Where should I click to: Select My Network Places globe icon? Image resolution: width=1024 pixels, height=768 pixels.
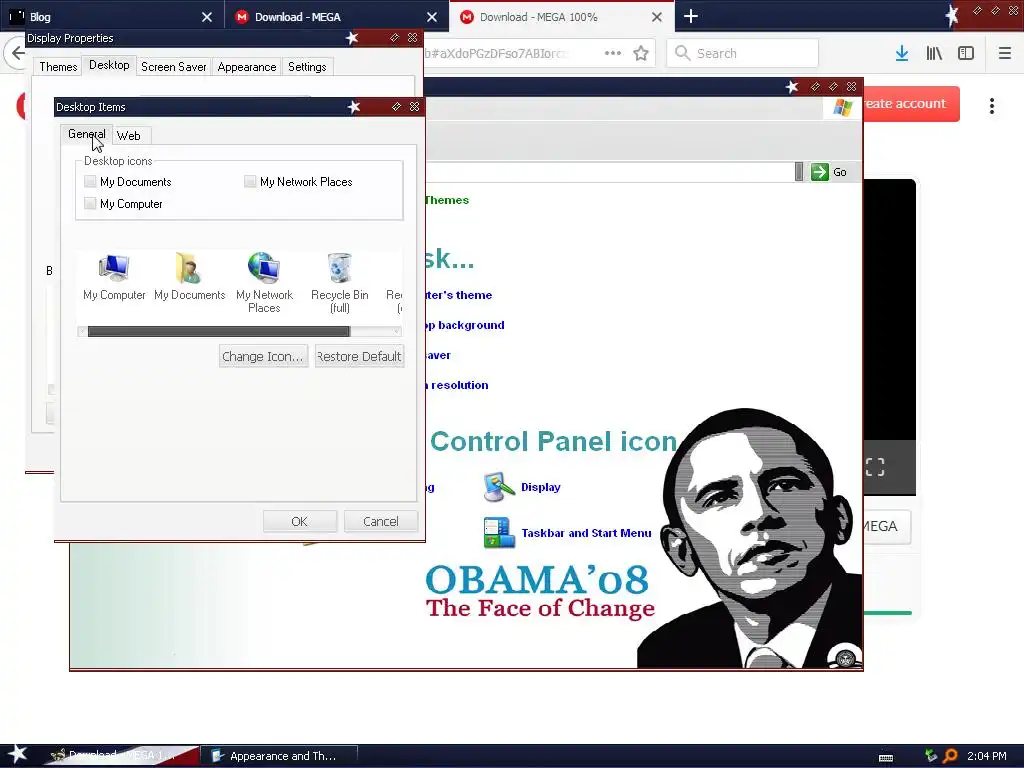[x=264, y=268]
